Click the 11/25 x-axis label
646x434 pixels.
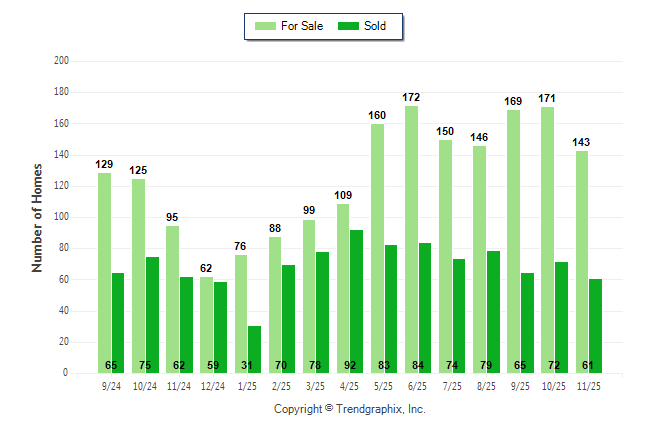click(x=588, y=386)
